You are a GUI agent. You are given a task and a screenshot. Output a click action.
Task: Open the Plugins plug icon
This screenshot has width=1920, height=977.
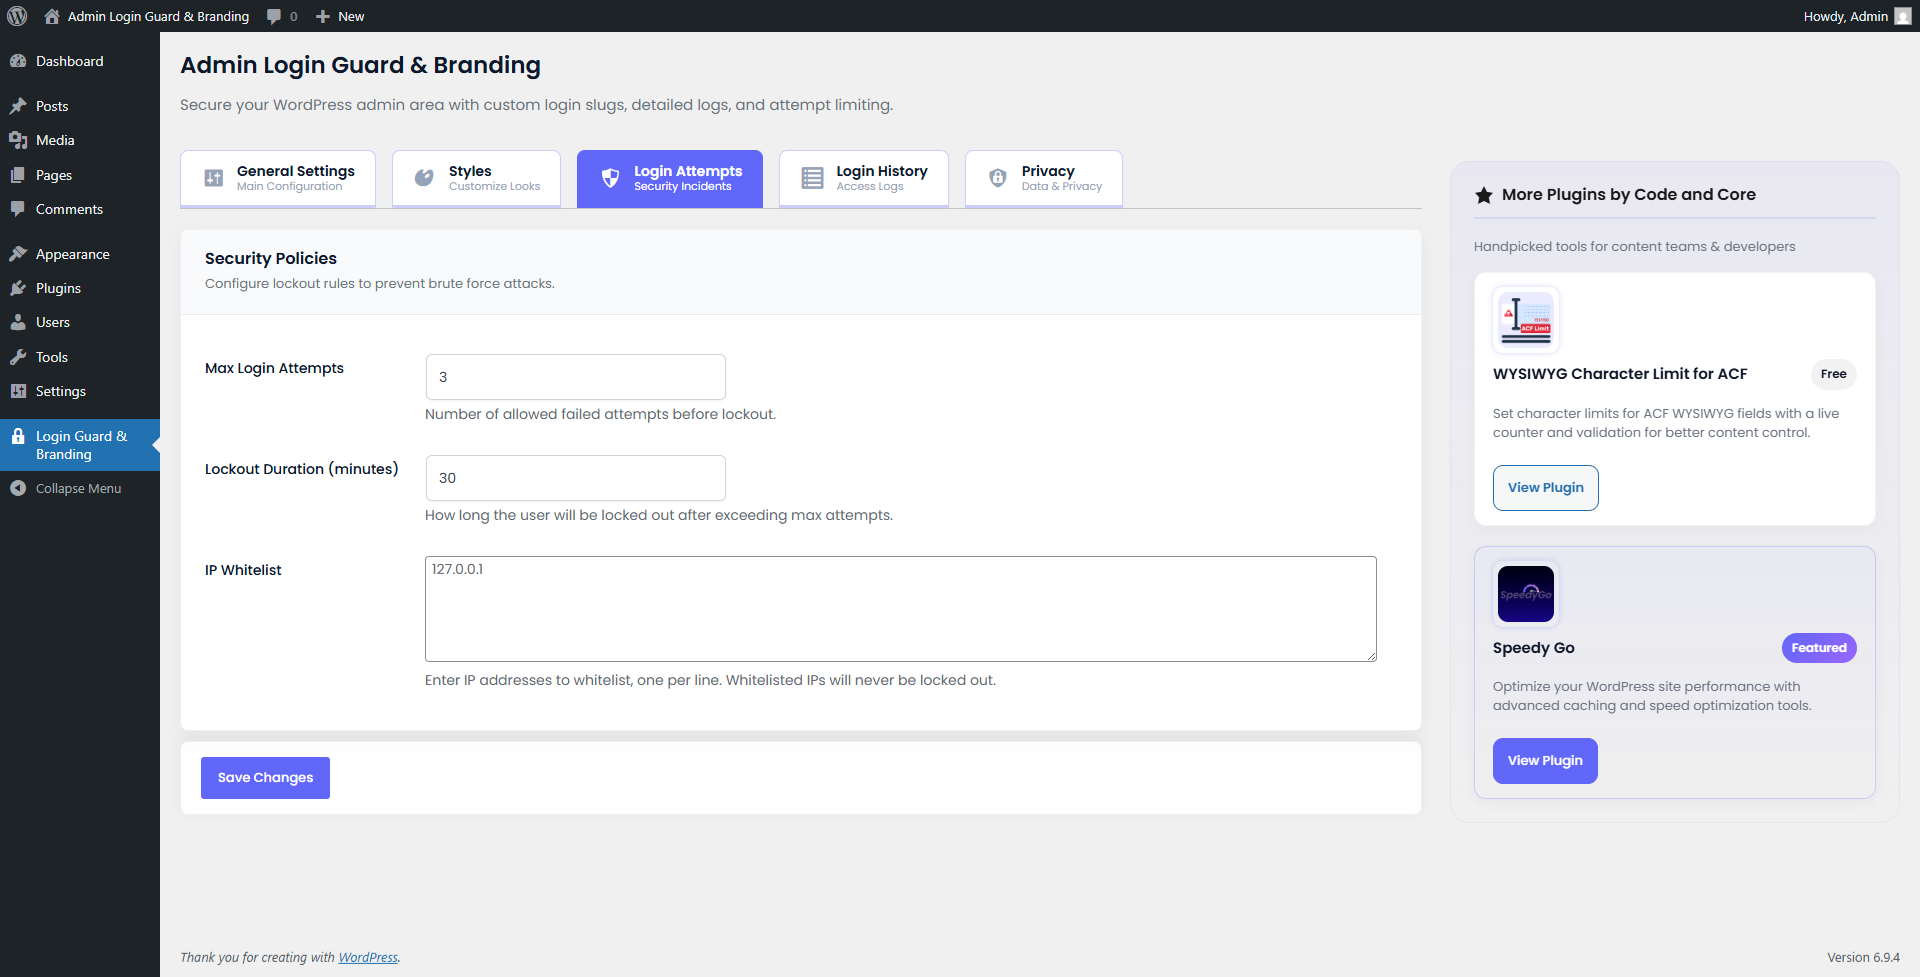coord(18,288)
